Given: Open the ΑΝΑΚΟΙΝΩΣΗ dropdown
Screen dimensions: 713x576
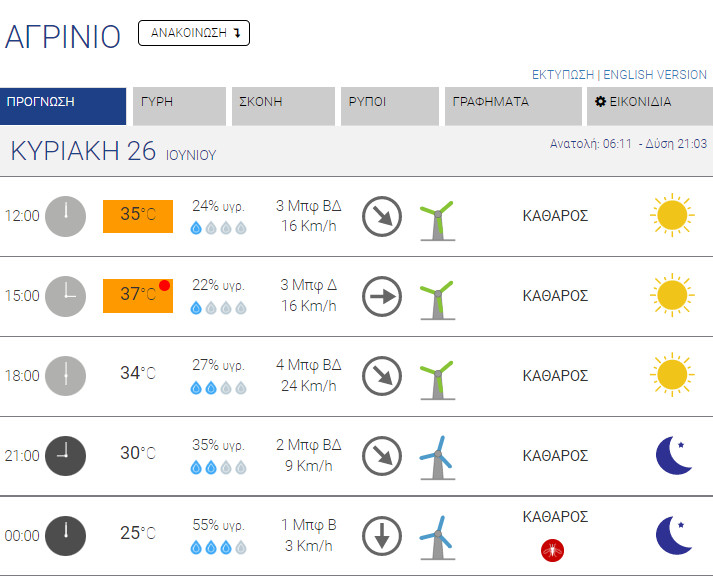Looking at the screenshot, I should (194, 33).
